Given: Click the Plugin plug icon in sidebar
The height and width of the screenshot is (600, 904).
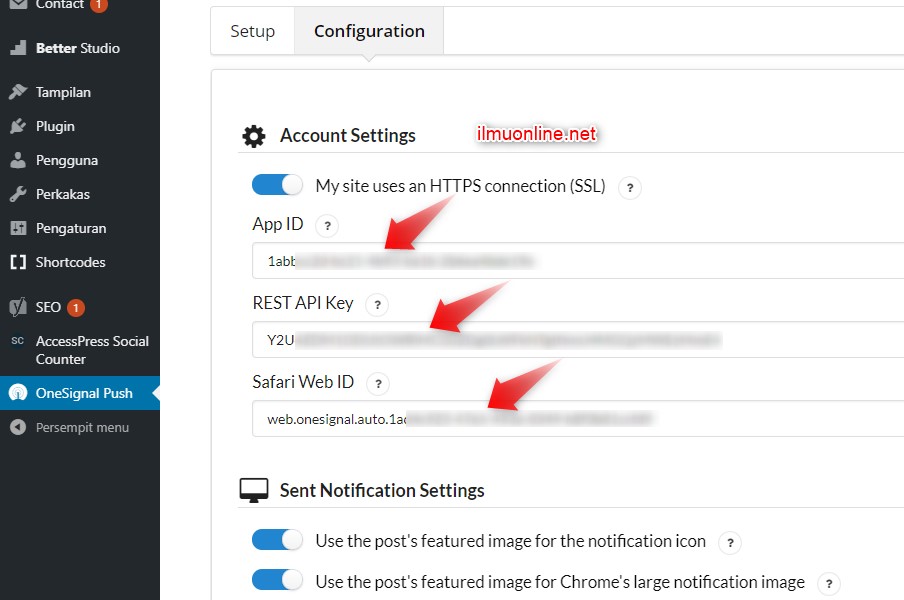Looking at the screenshot, I should coord(17,126).
